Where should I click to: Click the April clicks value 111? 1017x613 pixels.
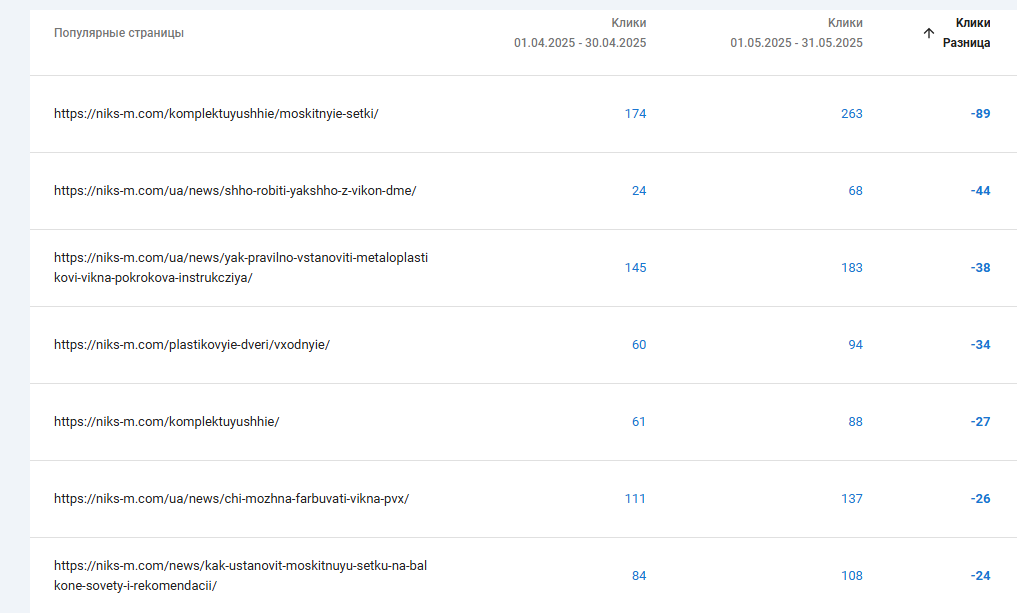click(635, 499)
